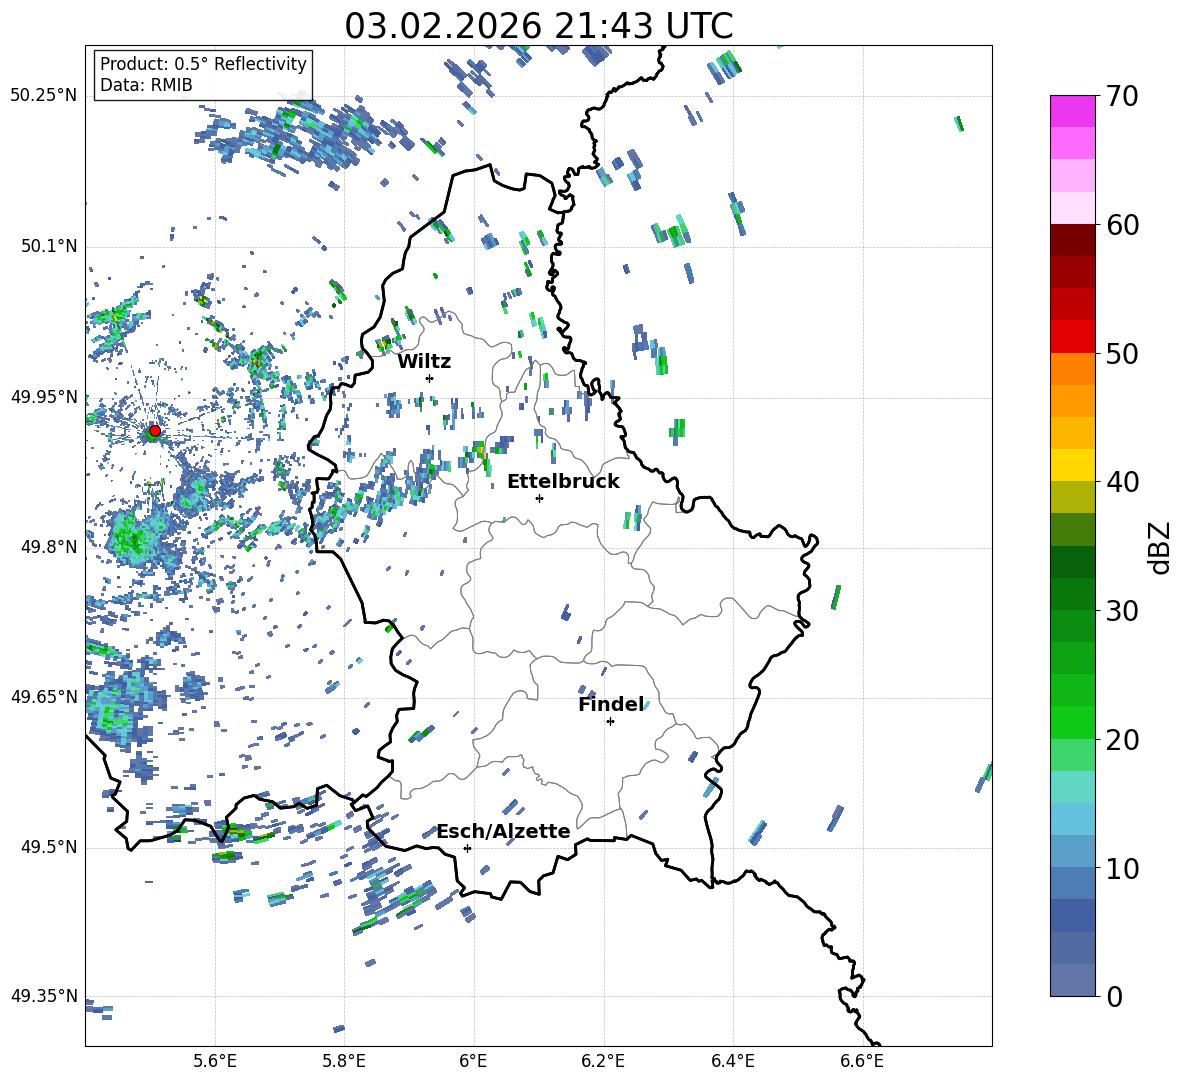Pick the magenta swatch at colorbar top
Screen dimensions: 1184x1081
coord(1073,111)
